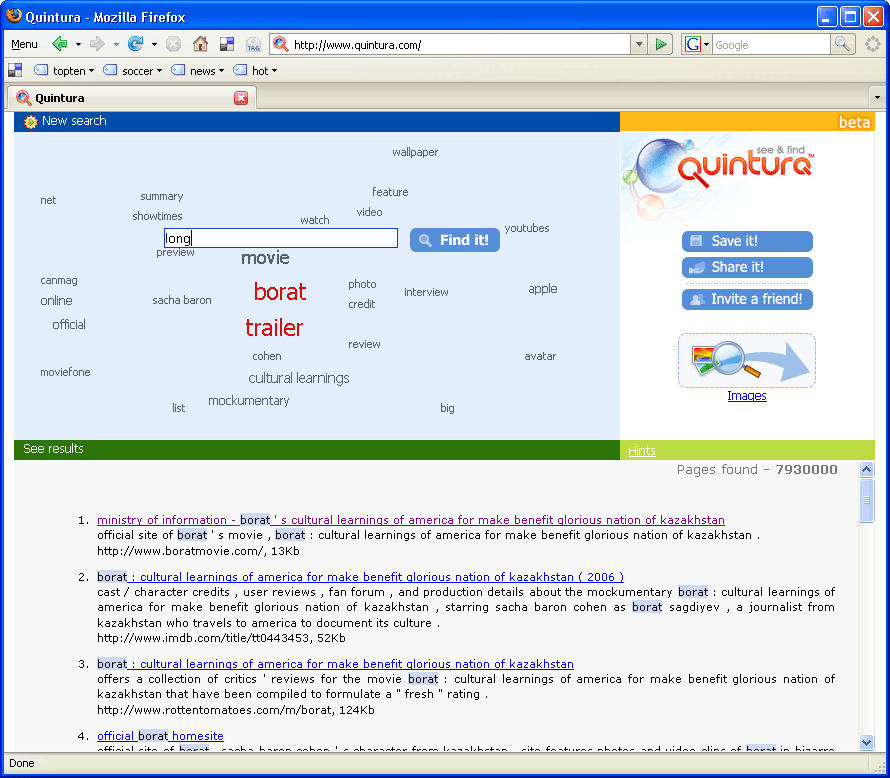Select the Quintura tab

[132, 98]
